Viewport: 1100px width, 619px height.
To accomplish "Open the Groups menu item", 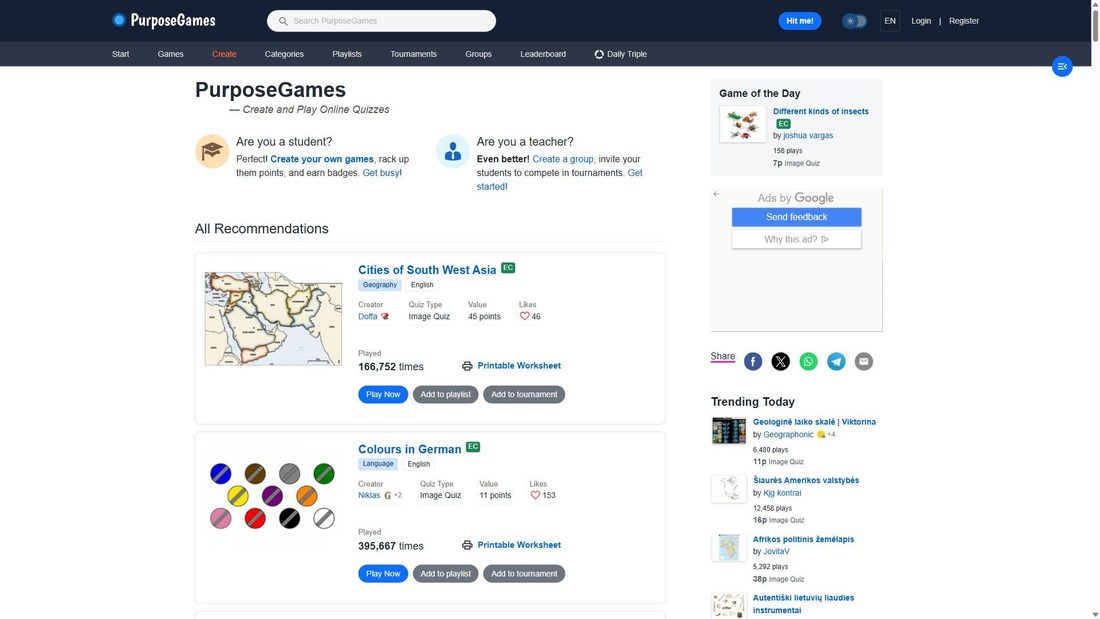I will 478,54.
